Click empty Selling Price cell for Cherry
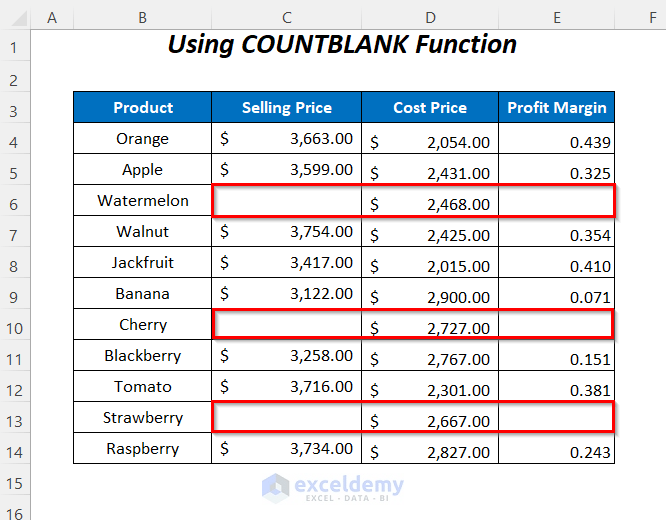666x520 pixels. 287,325
